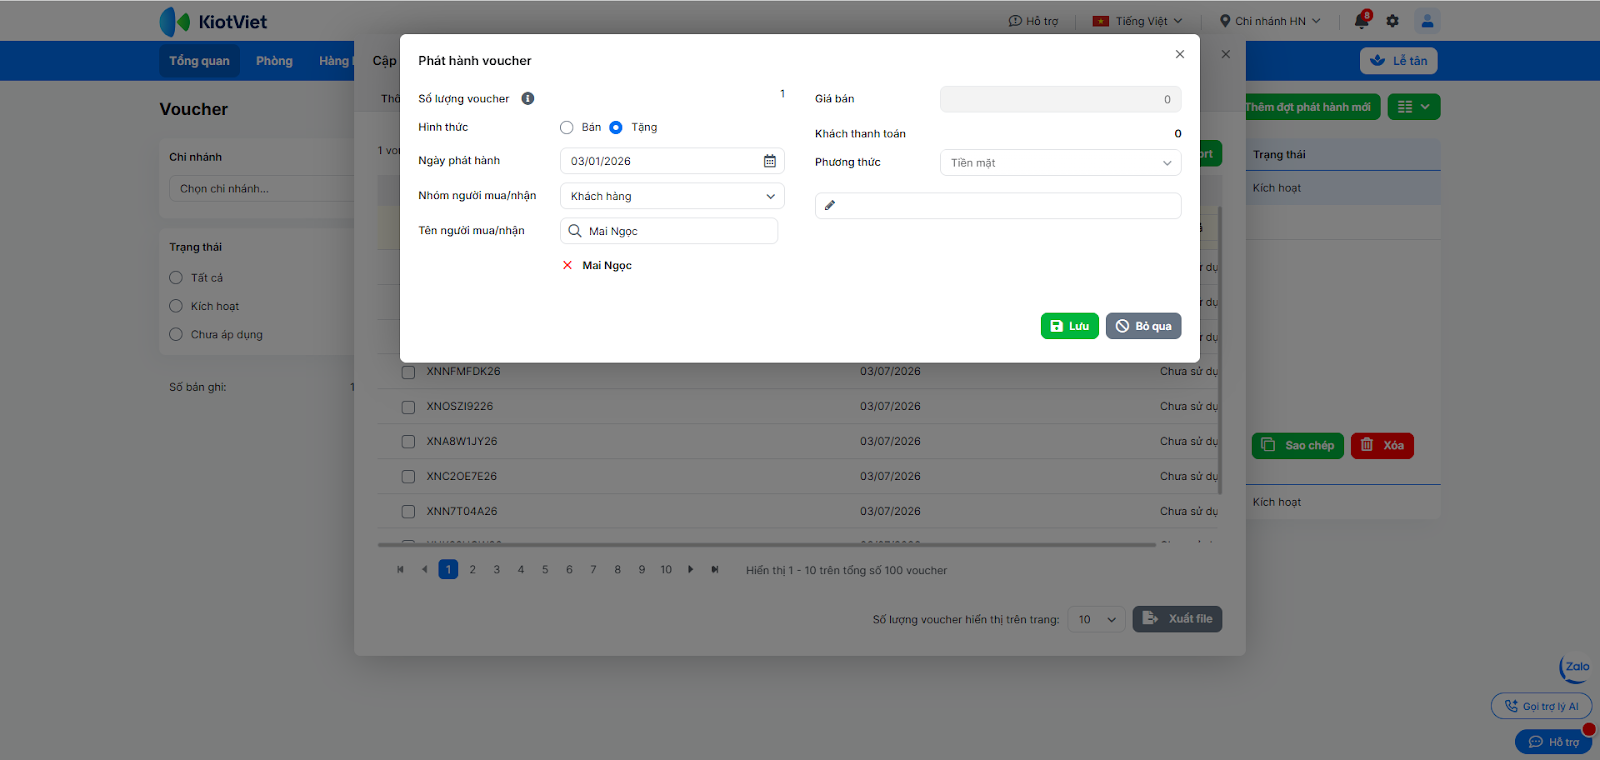Expand the green list view options dropdown
The image size is (1600, 760).
coord(1414,107)
